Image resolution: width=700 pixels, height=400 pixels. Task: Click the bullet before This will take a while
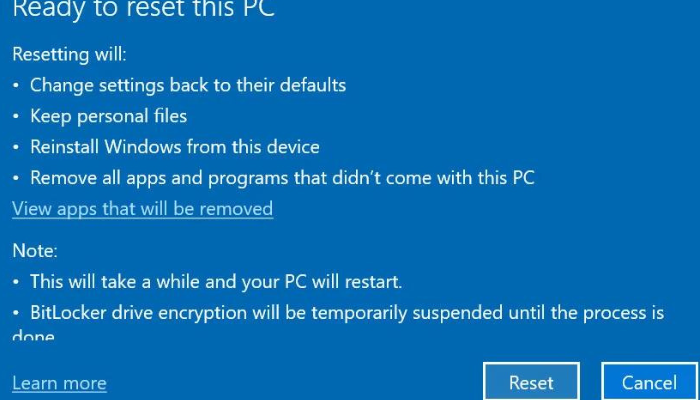tap(16, 283)
